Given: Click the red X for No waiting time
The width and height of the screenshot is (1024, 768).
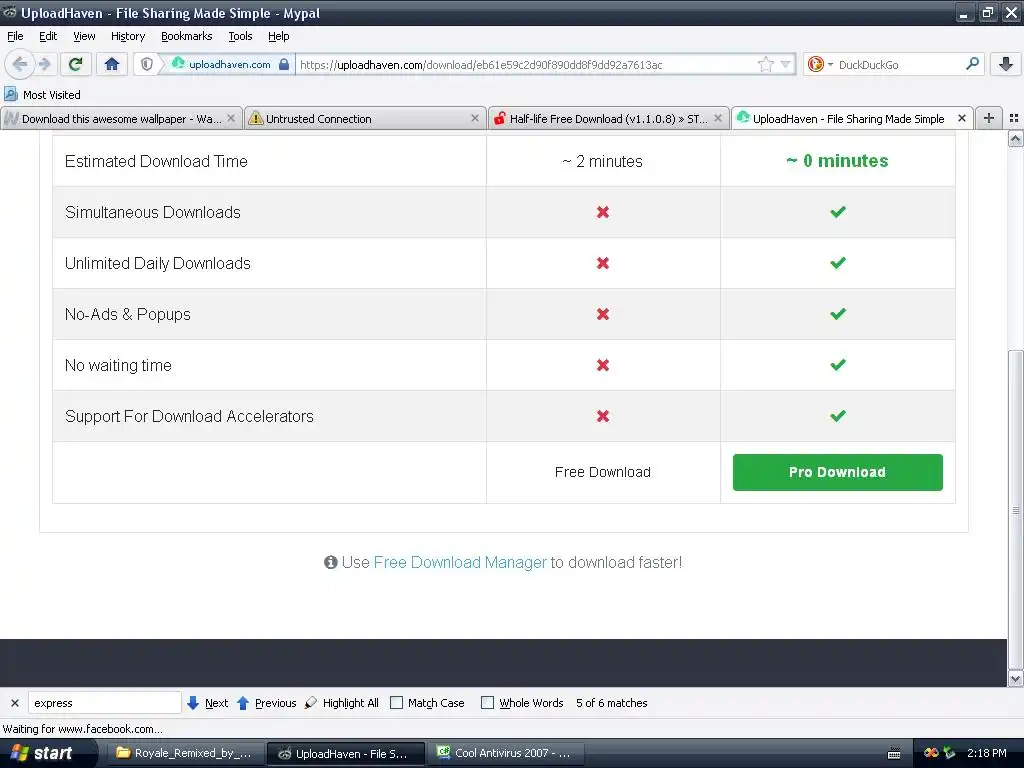Looking at the screenshot, I should point(603,365).
